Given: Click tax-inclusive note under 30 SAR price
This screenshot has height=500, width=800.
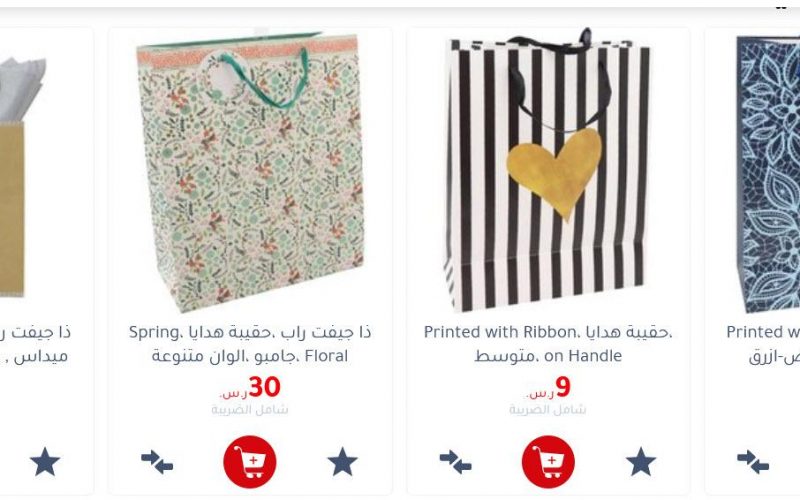Looking at the screenshot, I should 250,410.
